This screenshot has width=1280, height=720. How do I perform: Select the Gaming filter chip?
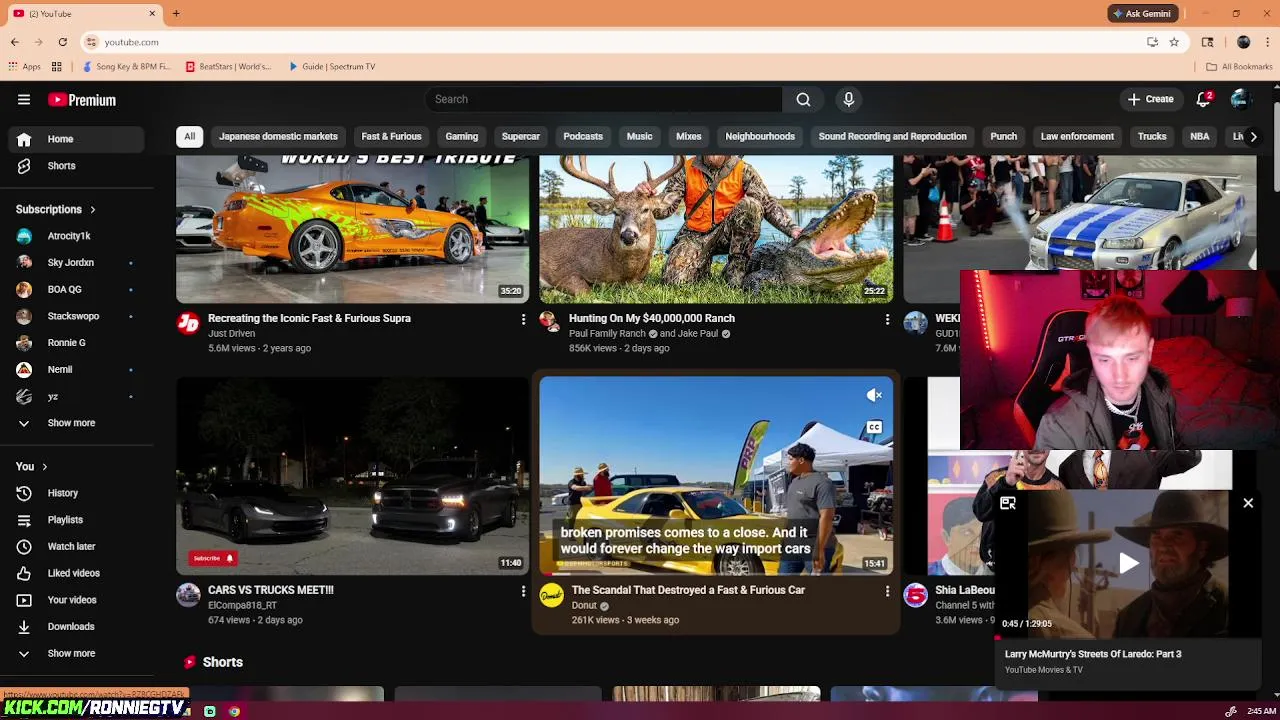[461, 136]
